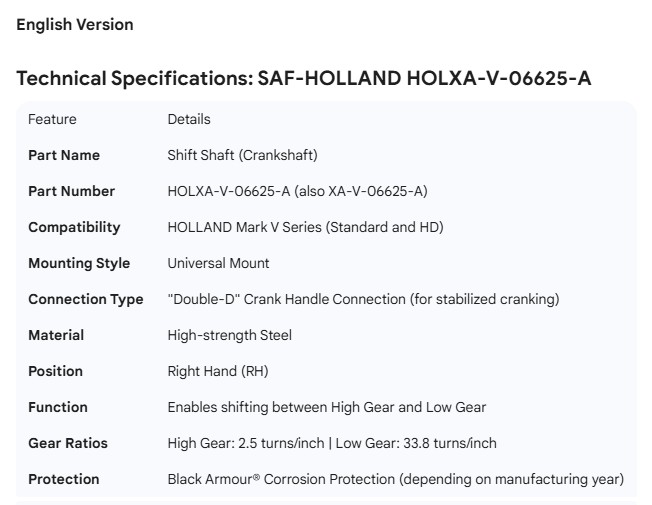Screen dimensions: 652x505
Task: Click the "Part Name" row label
Action: (x=64, y=155)
